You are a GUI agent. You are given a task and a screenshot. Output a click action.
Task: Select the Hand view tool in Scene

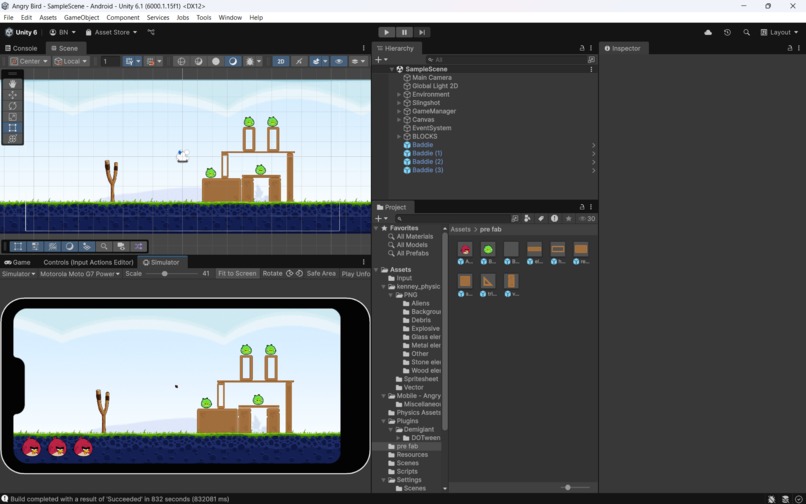(13, 84)
